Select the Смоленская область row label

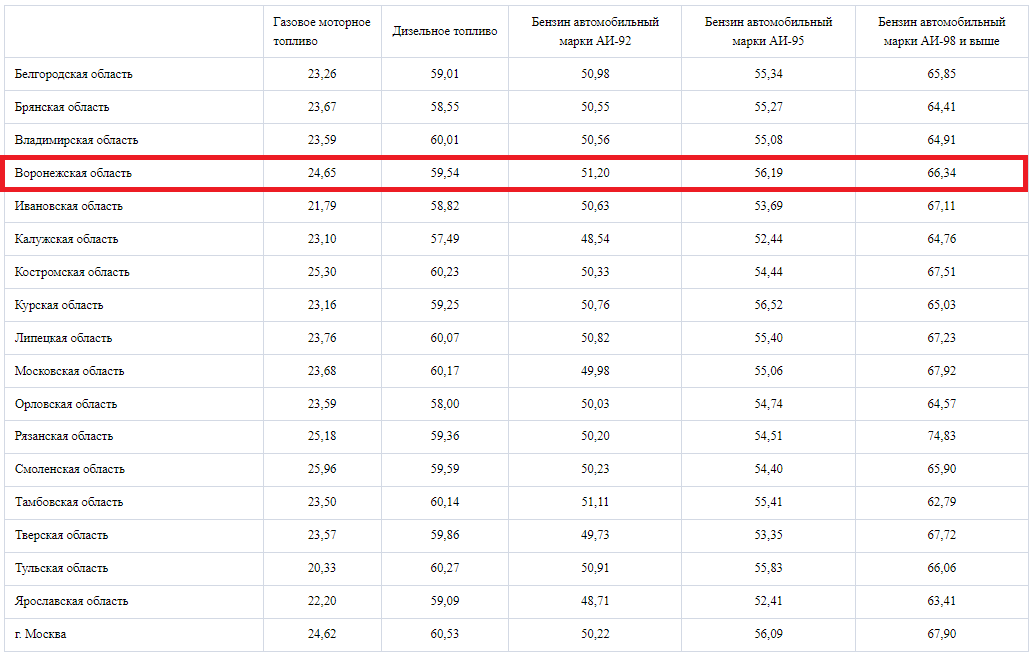pos(69,469)
